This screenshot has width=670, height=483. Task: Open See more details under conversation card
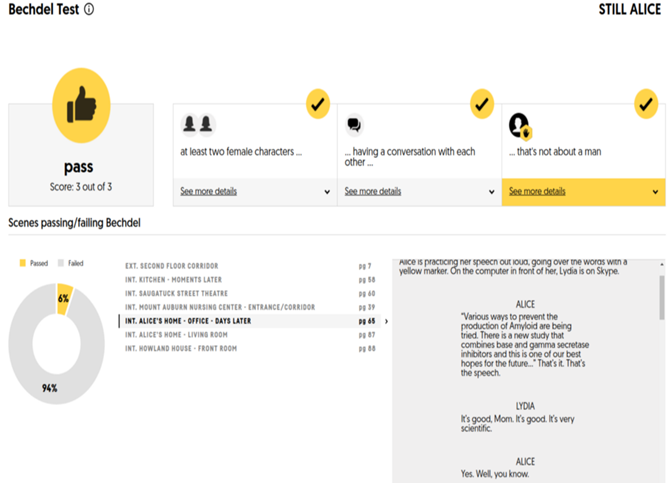coord(373,191)
